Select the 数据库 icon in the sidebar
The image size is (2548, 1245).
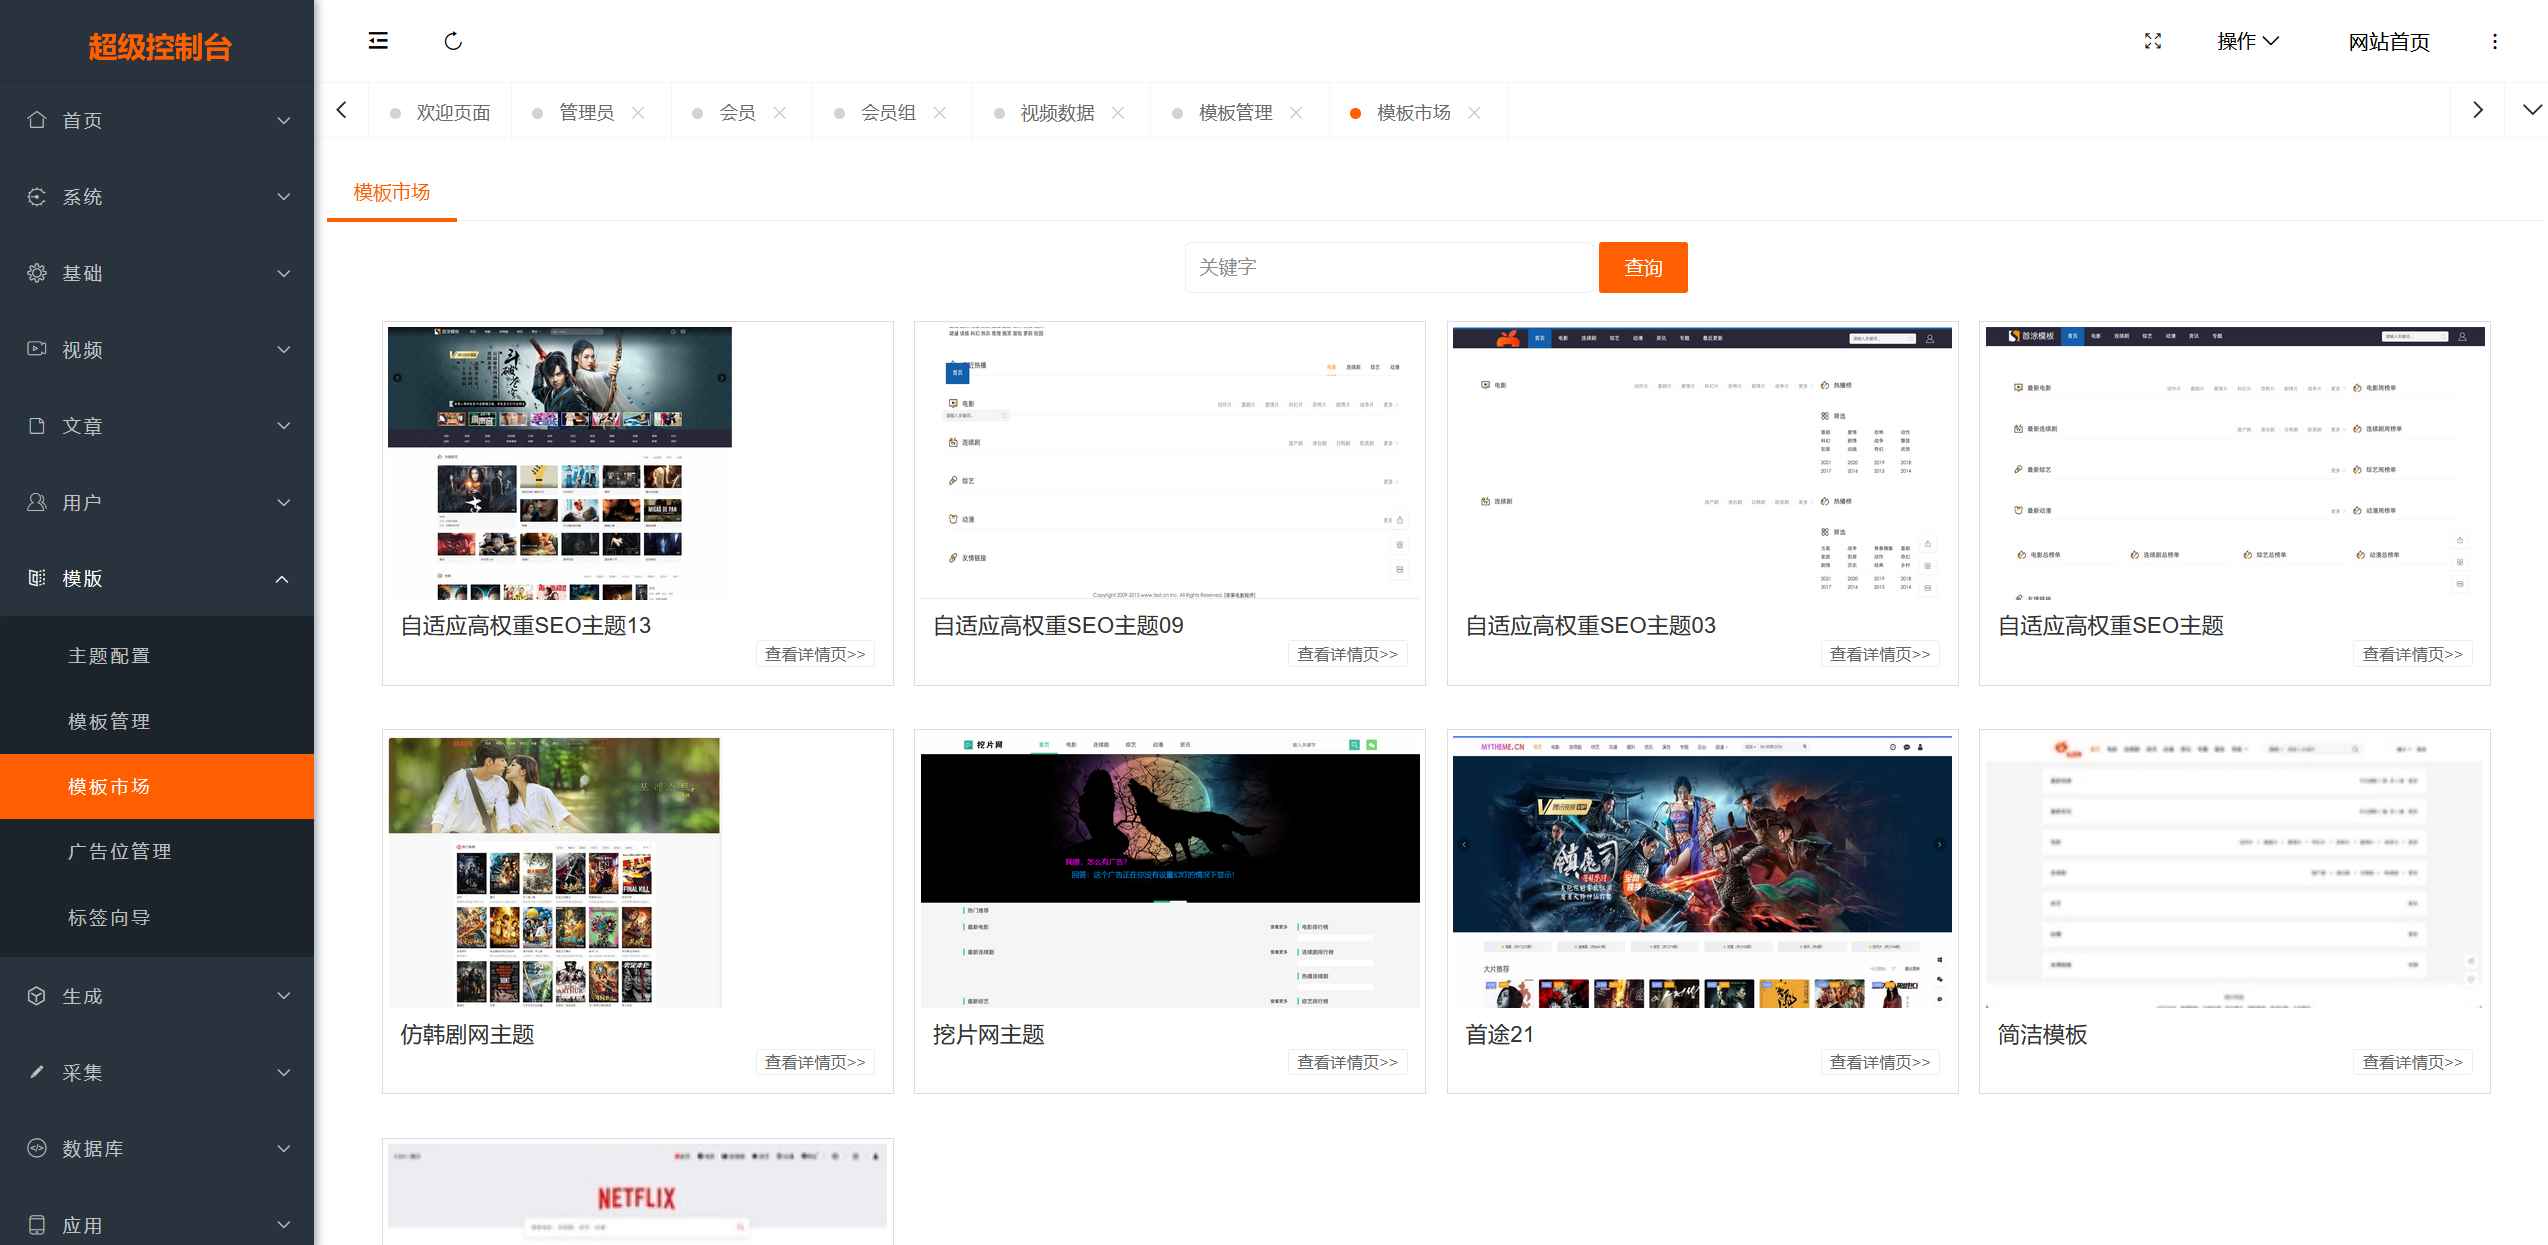tap(37, 1149)
